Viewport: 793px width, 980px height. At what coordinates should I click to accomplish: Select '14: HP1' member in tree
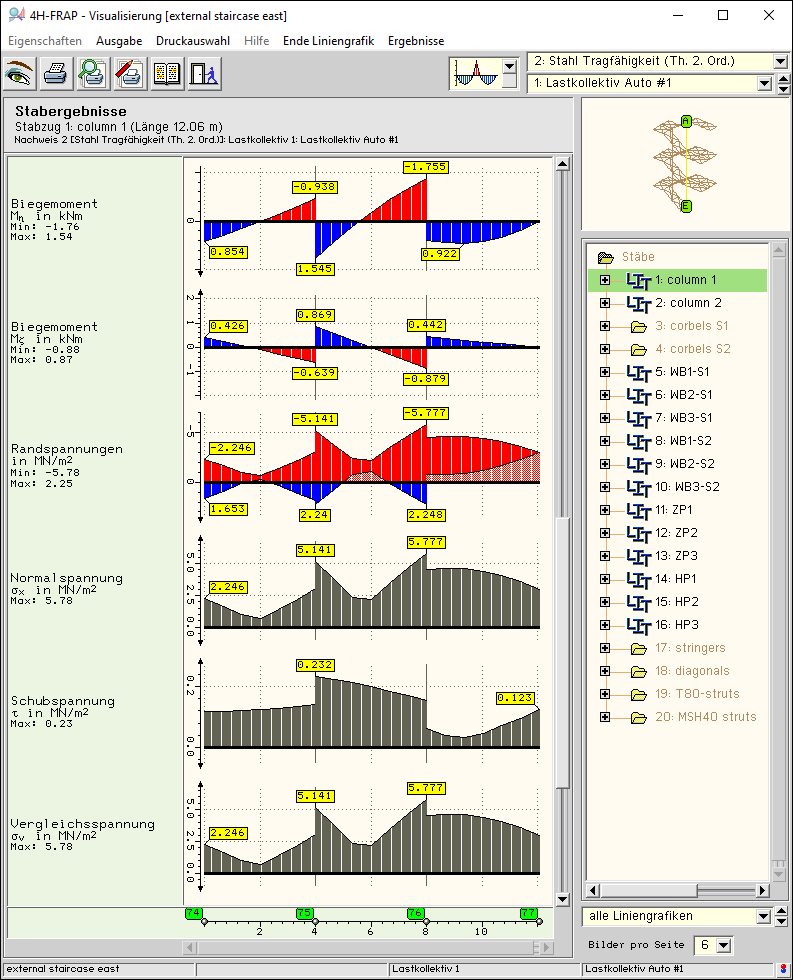click(676, 579)
